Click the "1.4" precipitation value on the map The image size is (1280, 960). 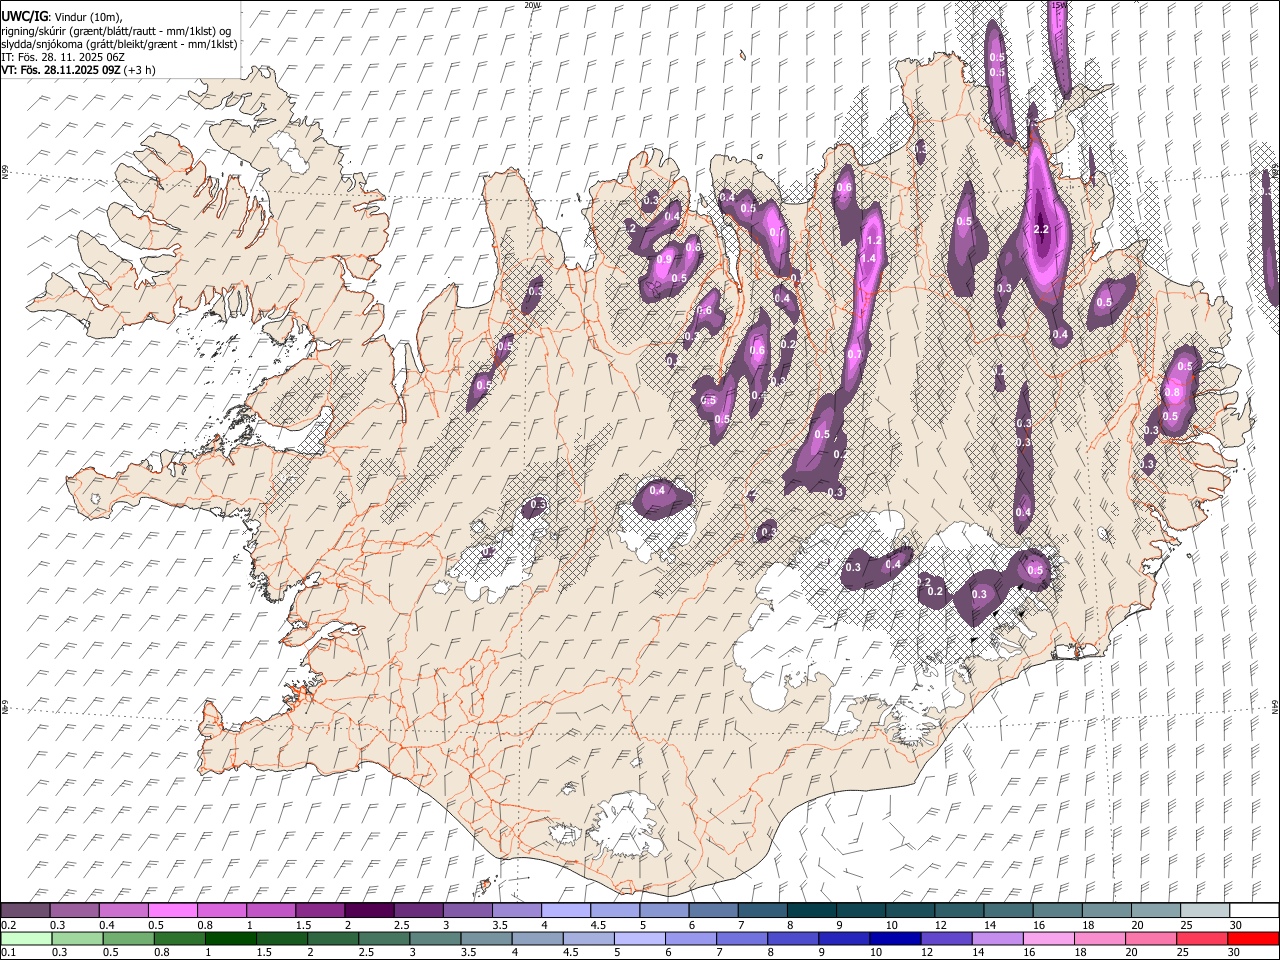pos(868,259)
